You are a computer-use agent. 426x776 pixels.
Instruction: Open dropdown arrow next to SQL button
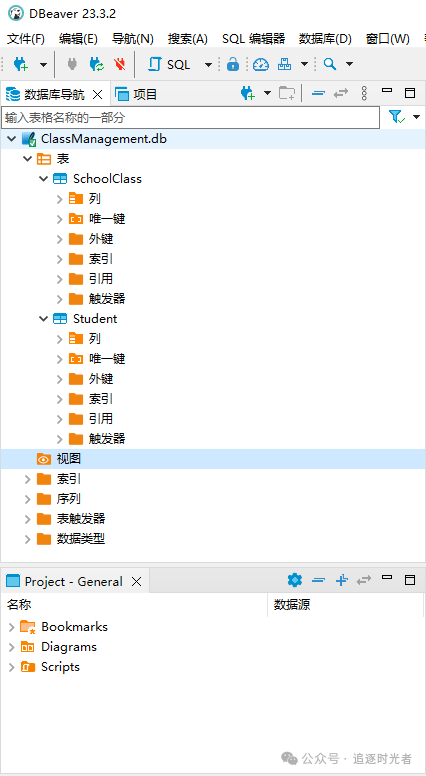[208, 64]
